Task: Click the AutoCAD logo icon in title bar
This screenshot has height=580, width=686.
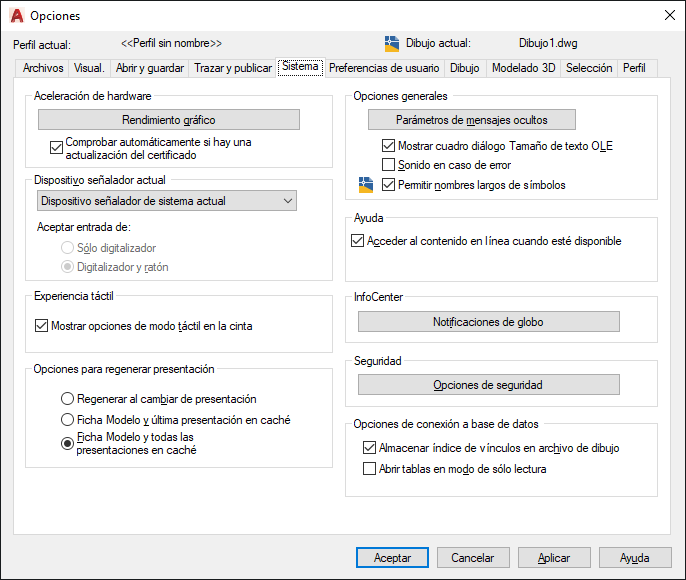Action: click(x=16, y=16)
